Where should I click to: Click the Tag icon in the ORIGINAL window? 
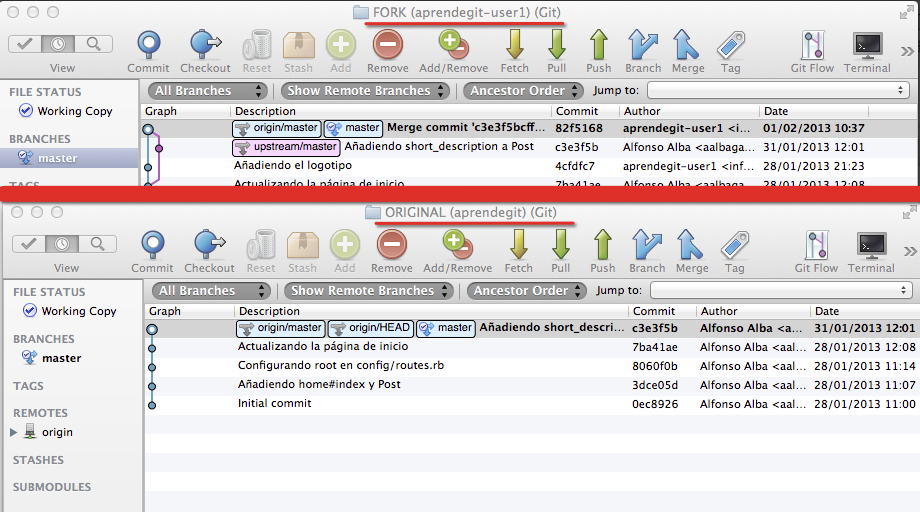735,246
